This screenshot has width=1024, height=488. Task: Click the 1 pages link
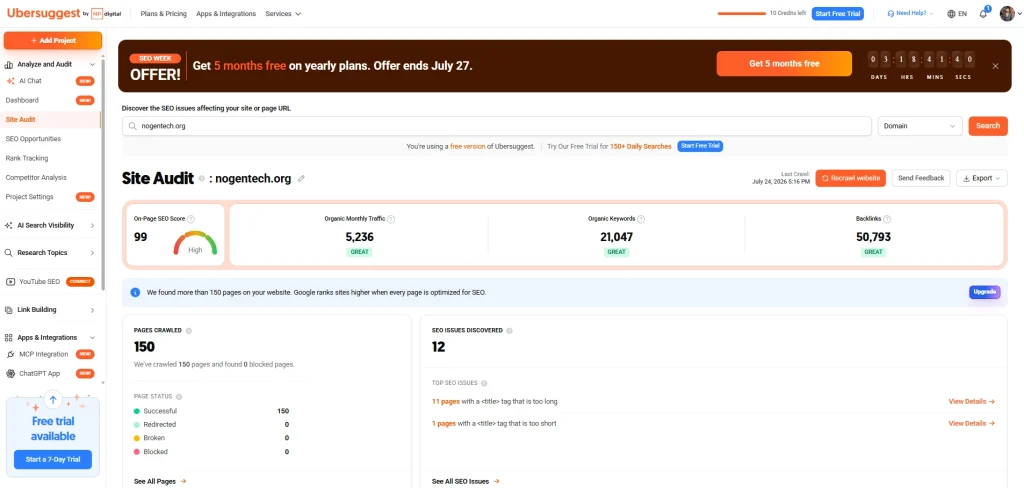[x=443, y=423]
